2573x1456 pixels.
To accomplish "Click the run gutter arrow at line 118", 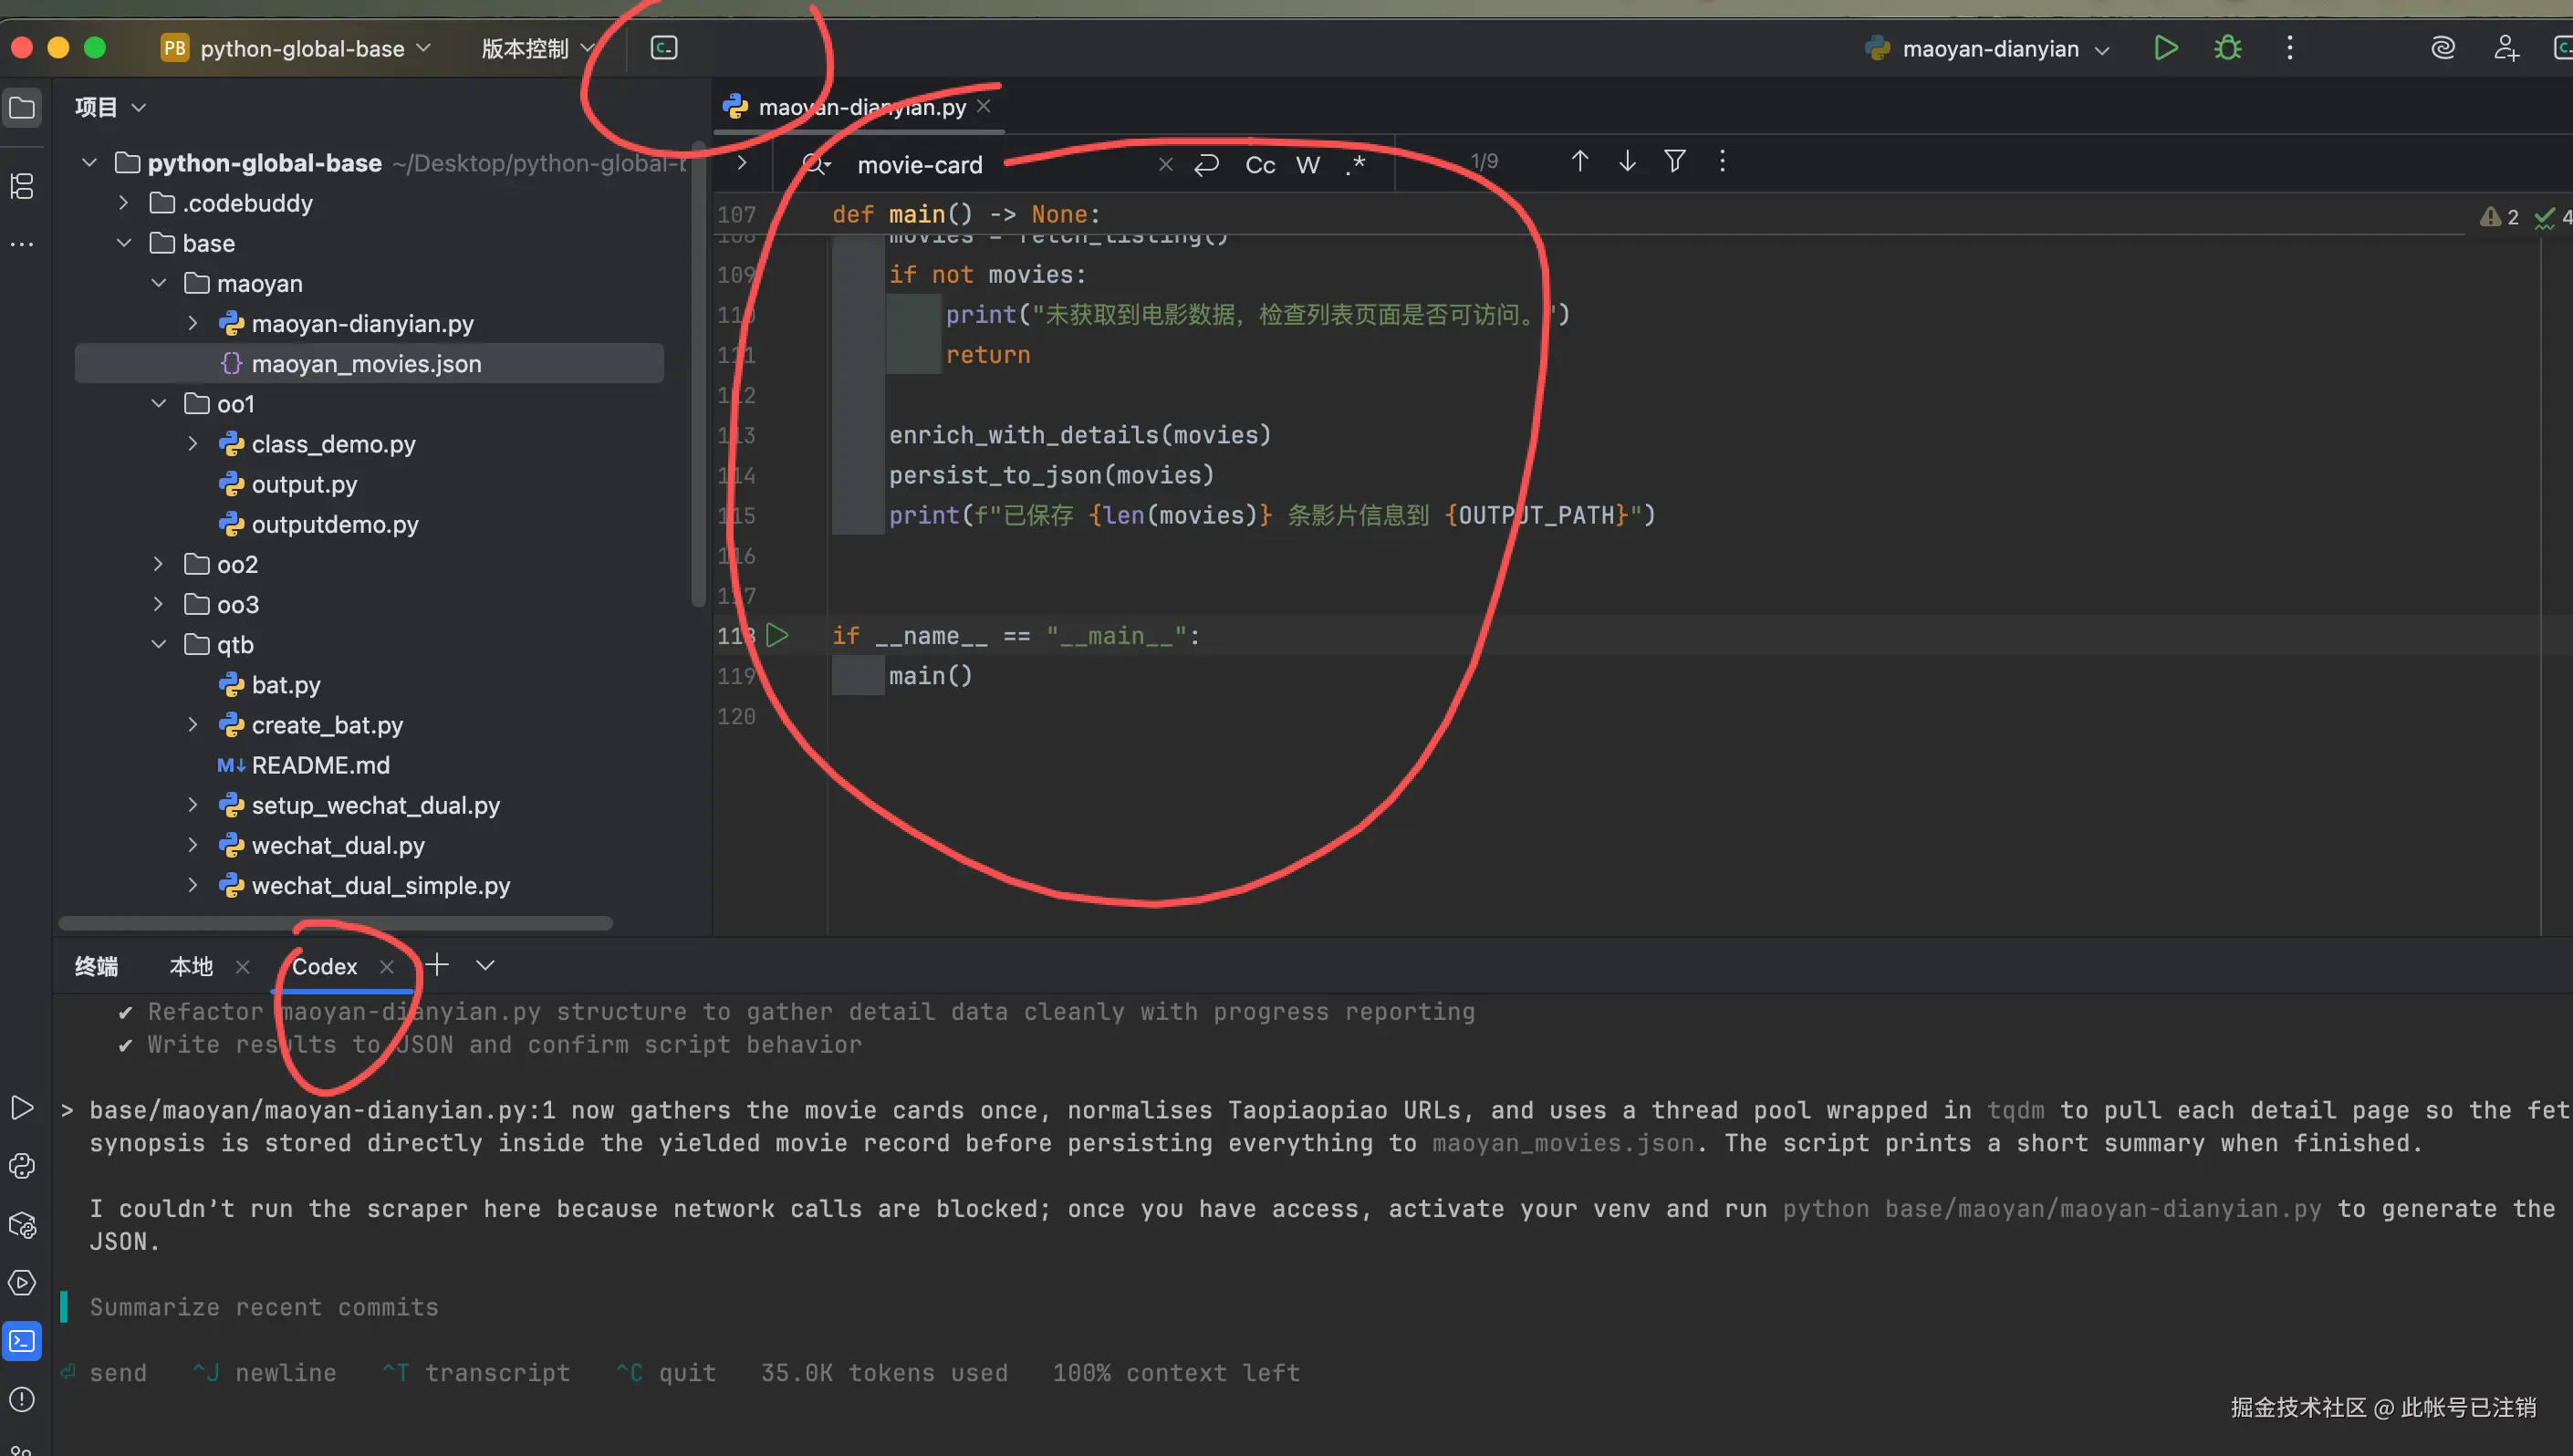I will (x=777, y=635).
